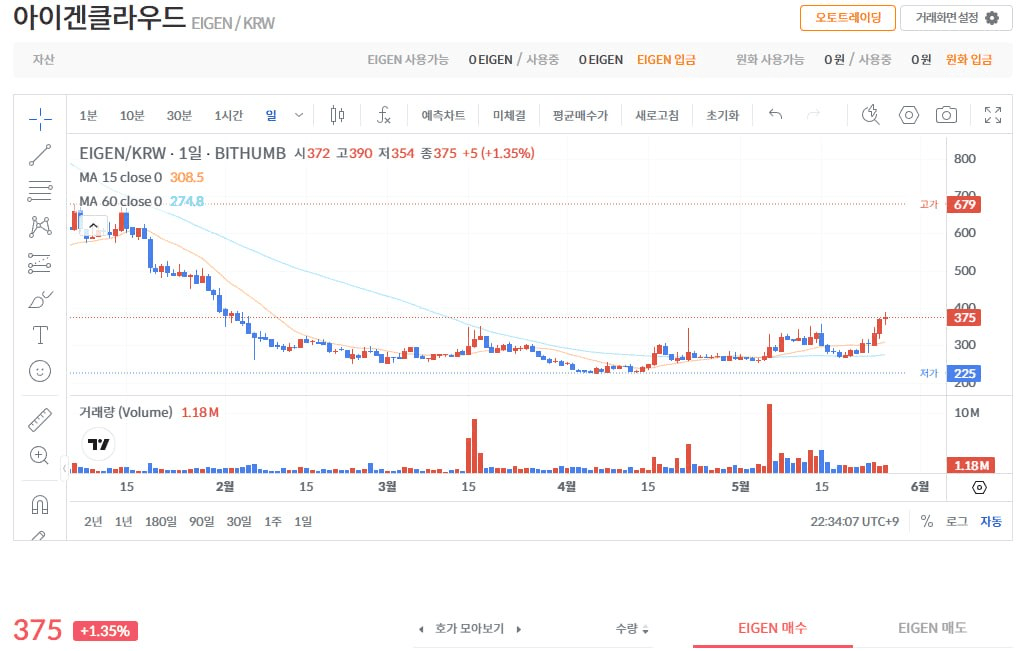Image resolution: width=1023 pixels, height=651 pixels.
Task: Click the 375 current price label on axis
Action: pos(964,318)
